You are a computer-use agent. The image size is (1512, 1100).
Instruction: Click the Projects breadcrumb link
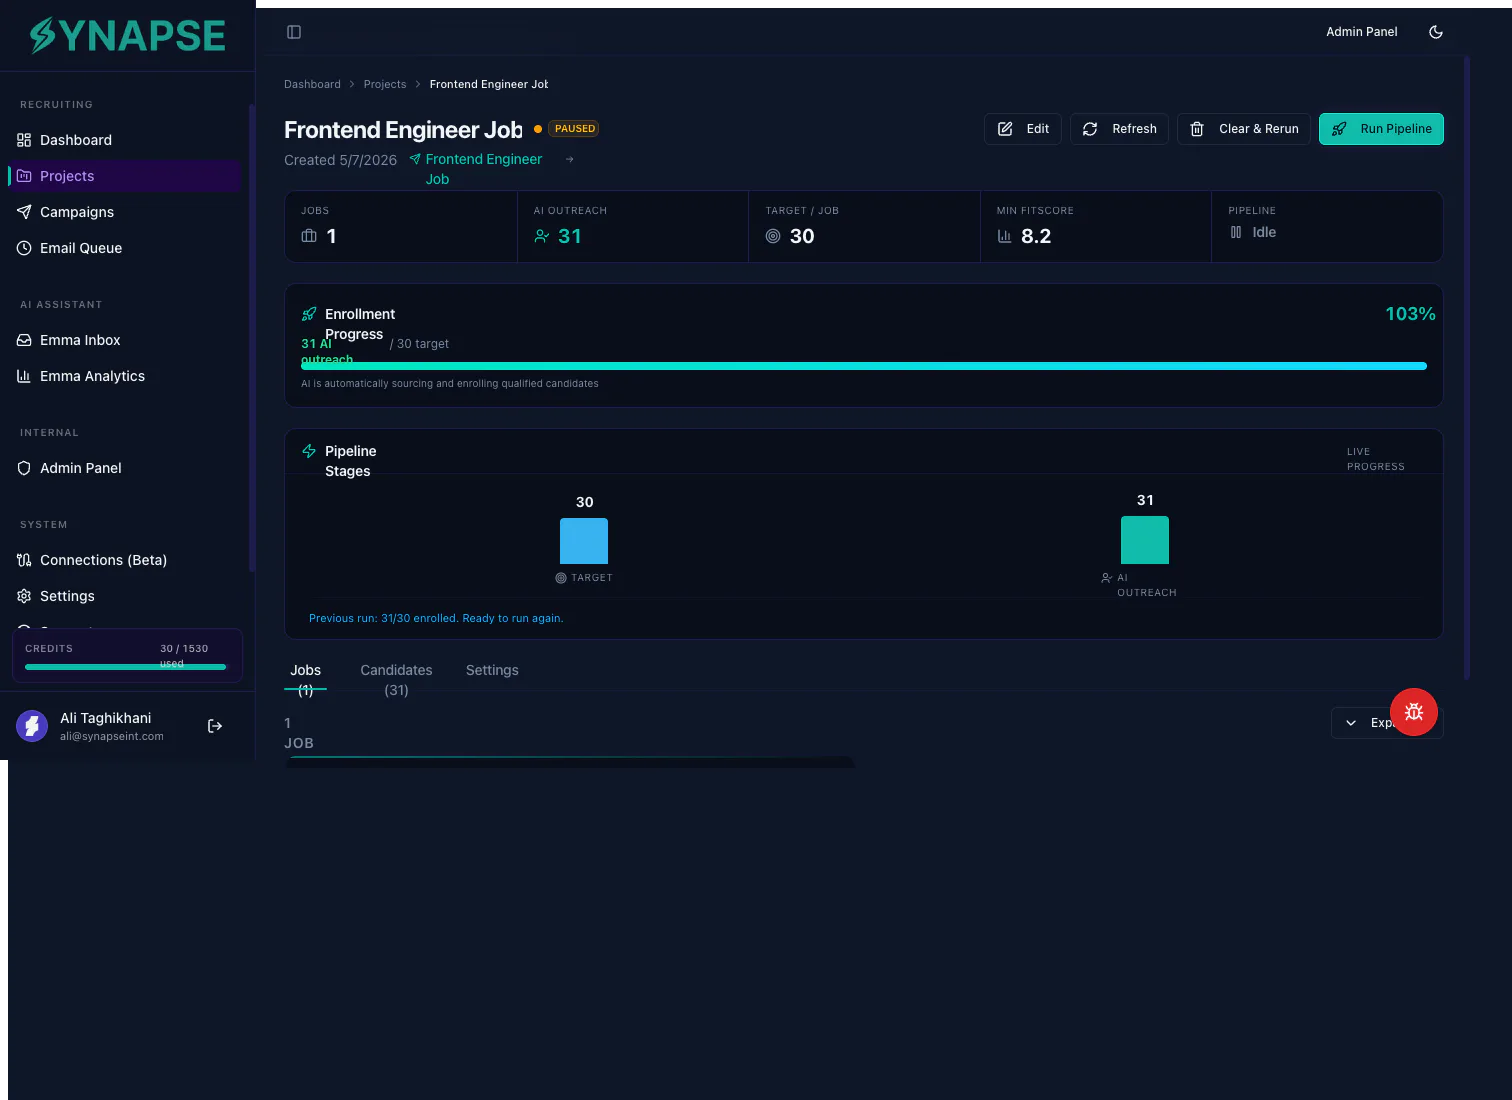pyautogui.click(x=385, y=84)
